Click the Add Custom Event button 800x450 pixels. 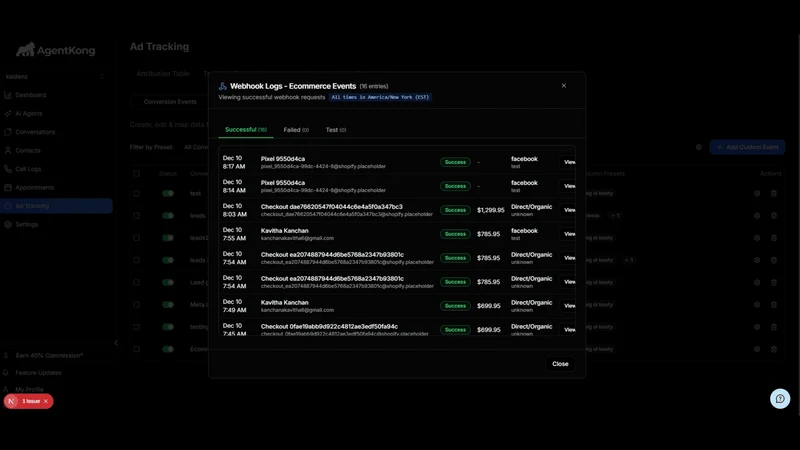point(747,147)
